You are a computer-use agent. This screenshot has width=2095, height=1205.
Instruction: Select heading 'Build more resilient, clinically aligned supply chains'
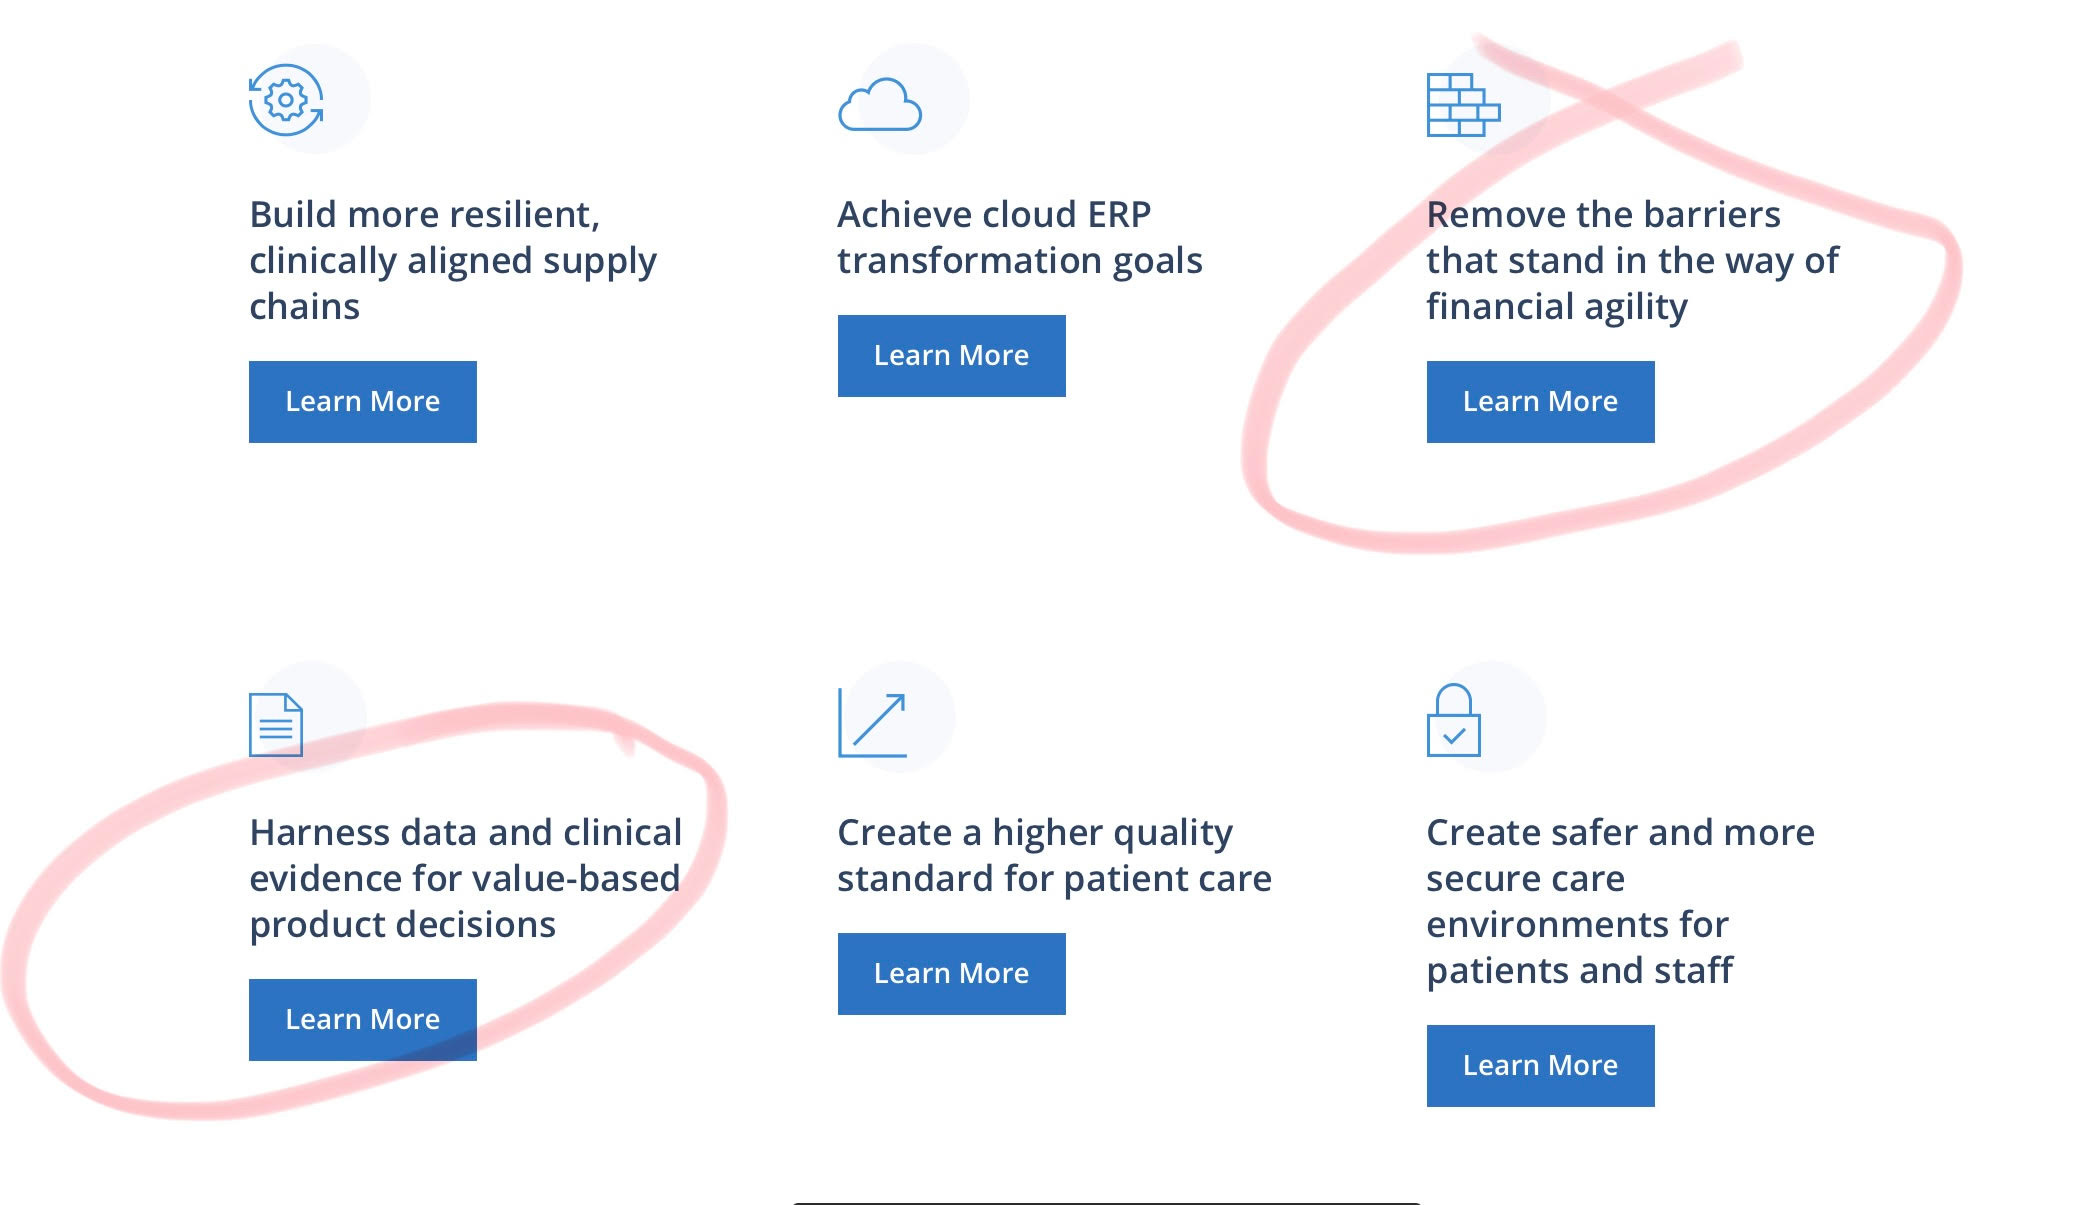point(453,260)
